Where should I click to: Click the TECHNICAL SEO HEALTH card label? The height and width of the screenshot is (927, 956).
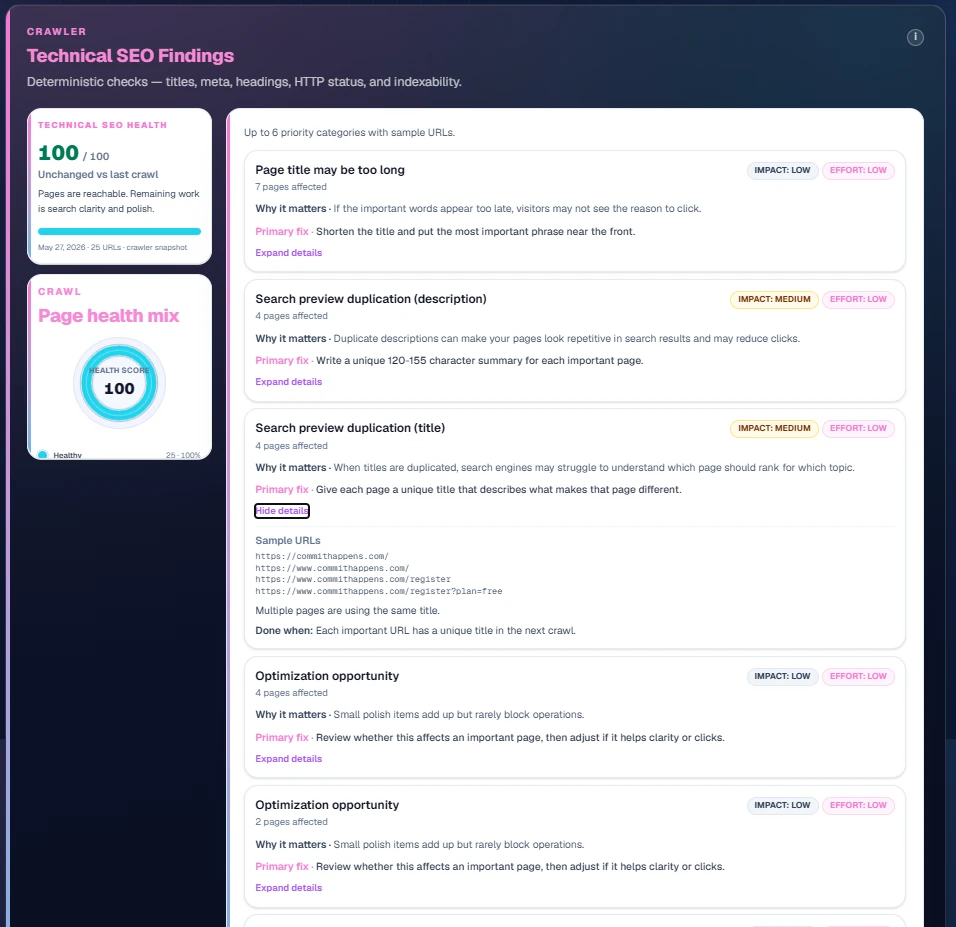coord(102,125)
